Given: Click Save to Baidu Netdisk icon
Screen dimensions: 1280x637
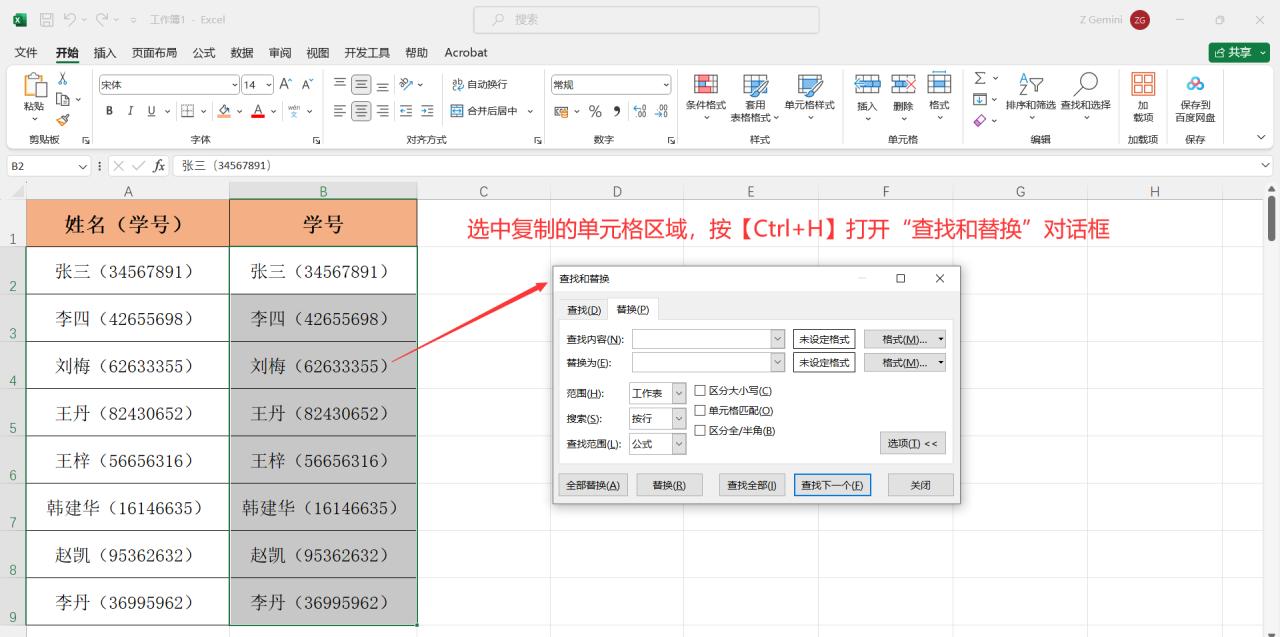Looking at the screenshot, I should 1195,97.
